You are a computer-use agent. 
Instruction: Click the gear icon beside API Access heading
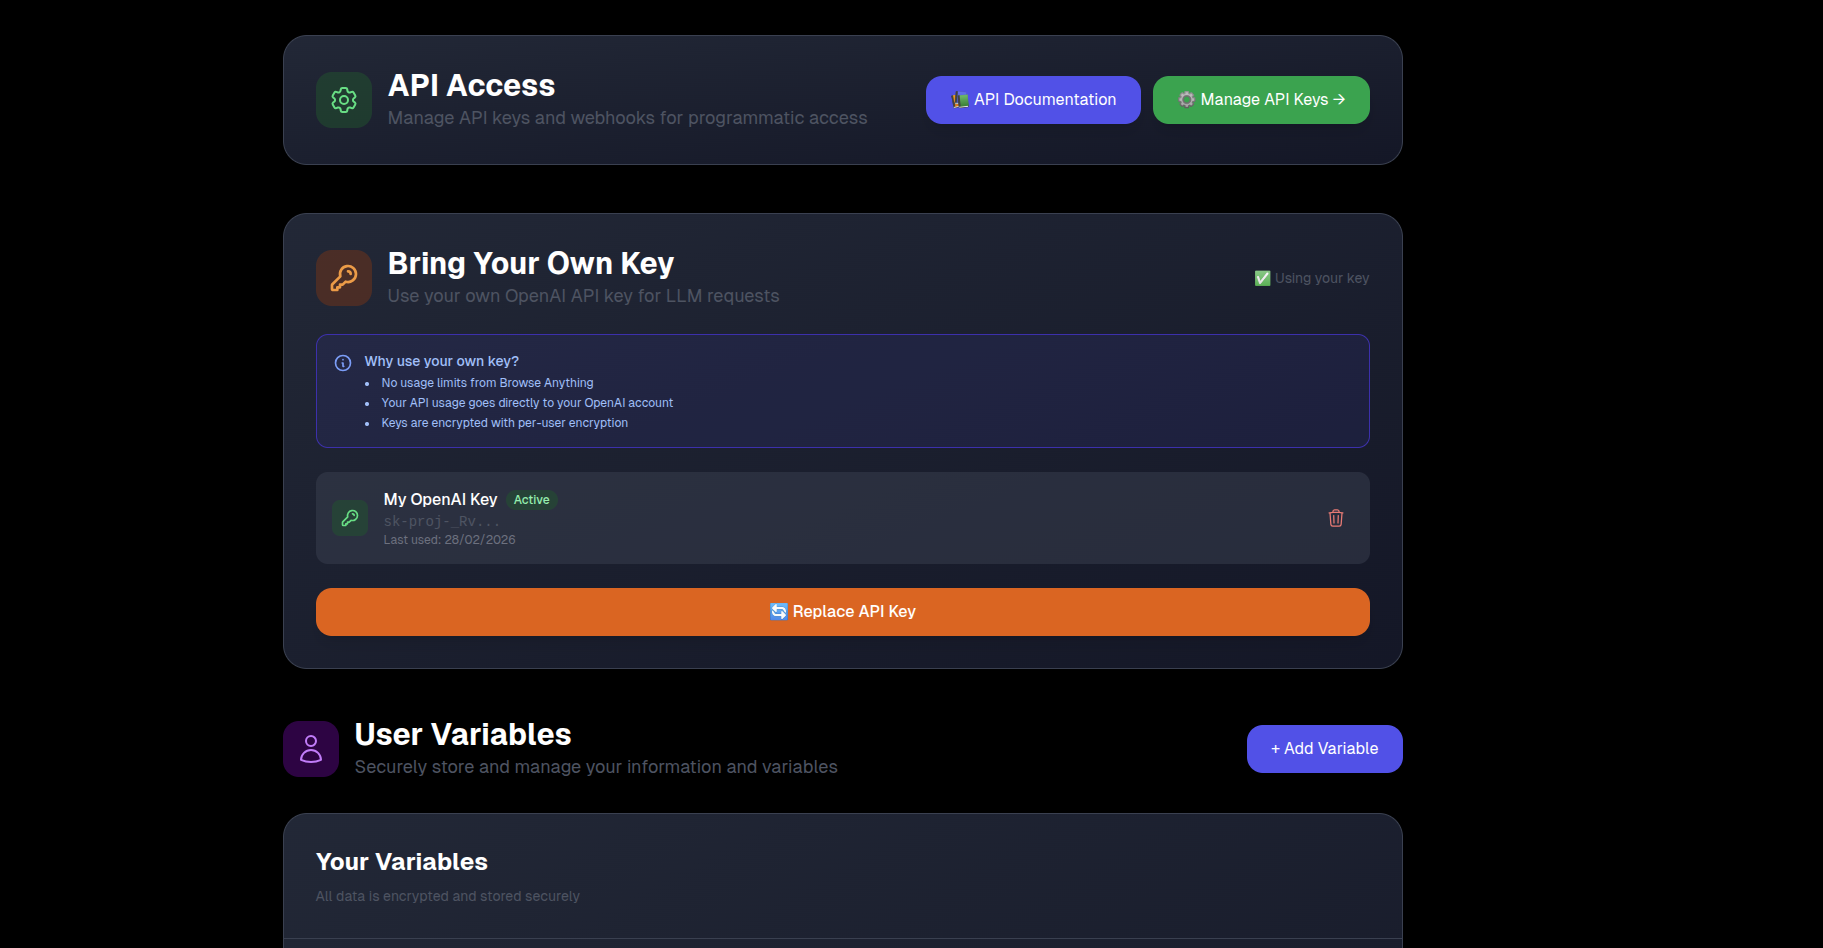[x=343, y=99]
